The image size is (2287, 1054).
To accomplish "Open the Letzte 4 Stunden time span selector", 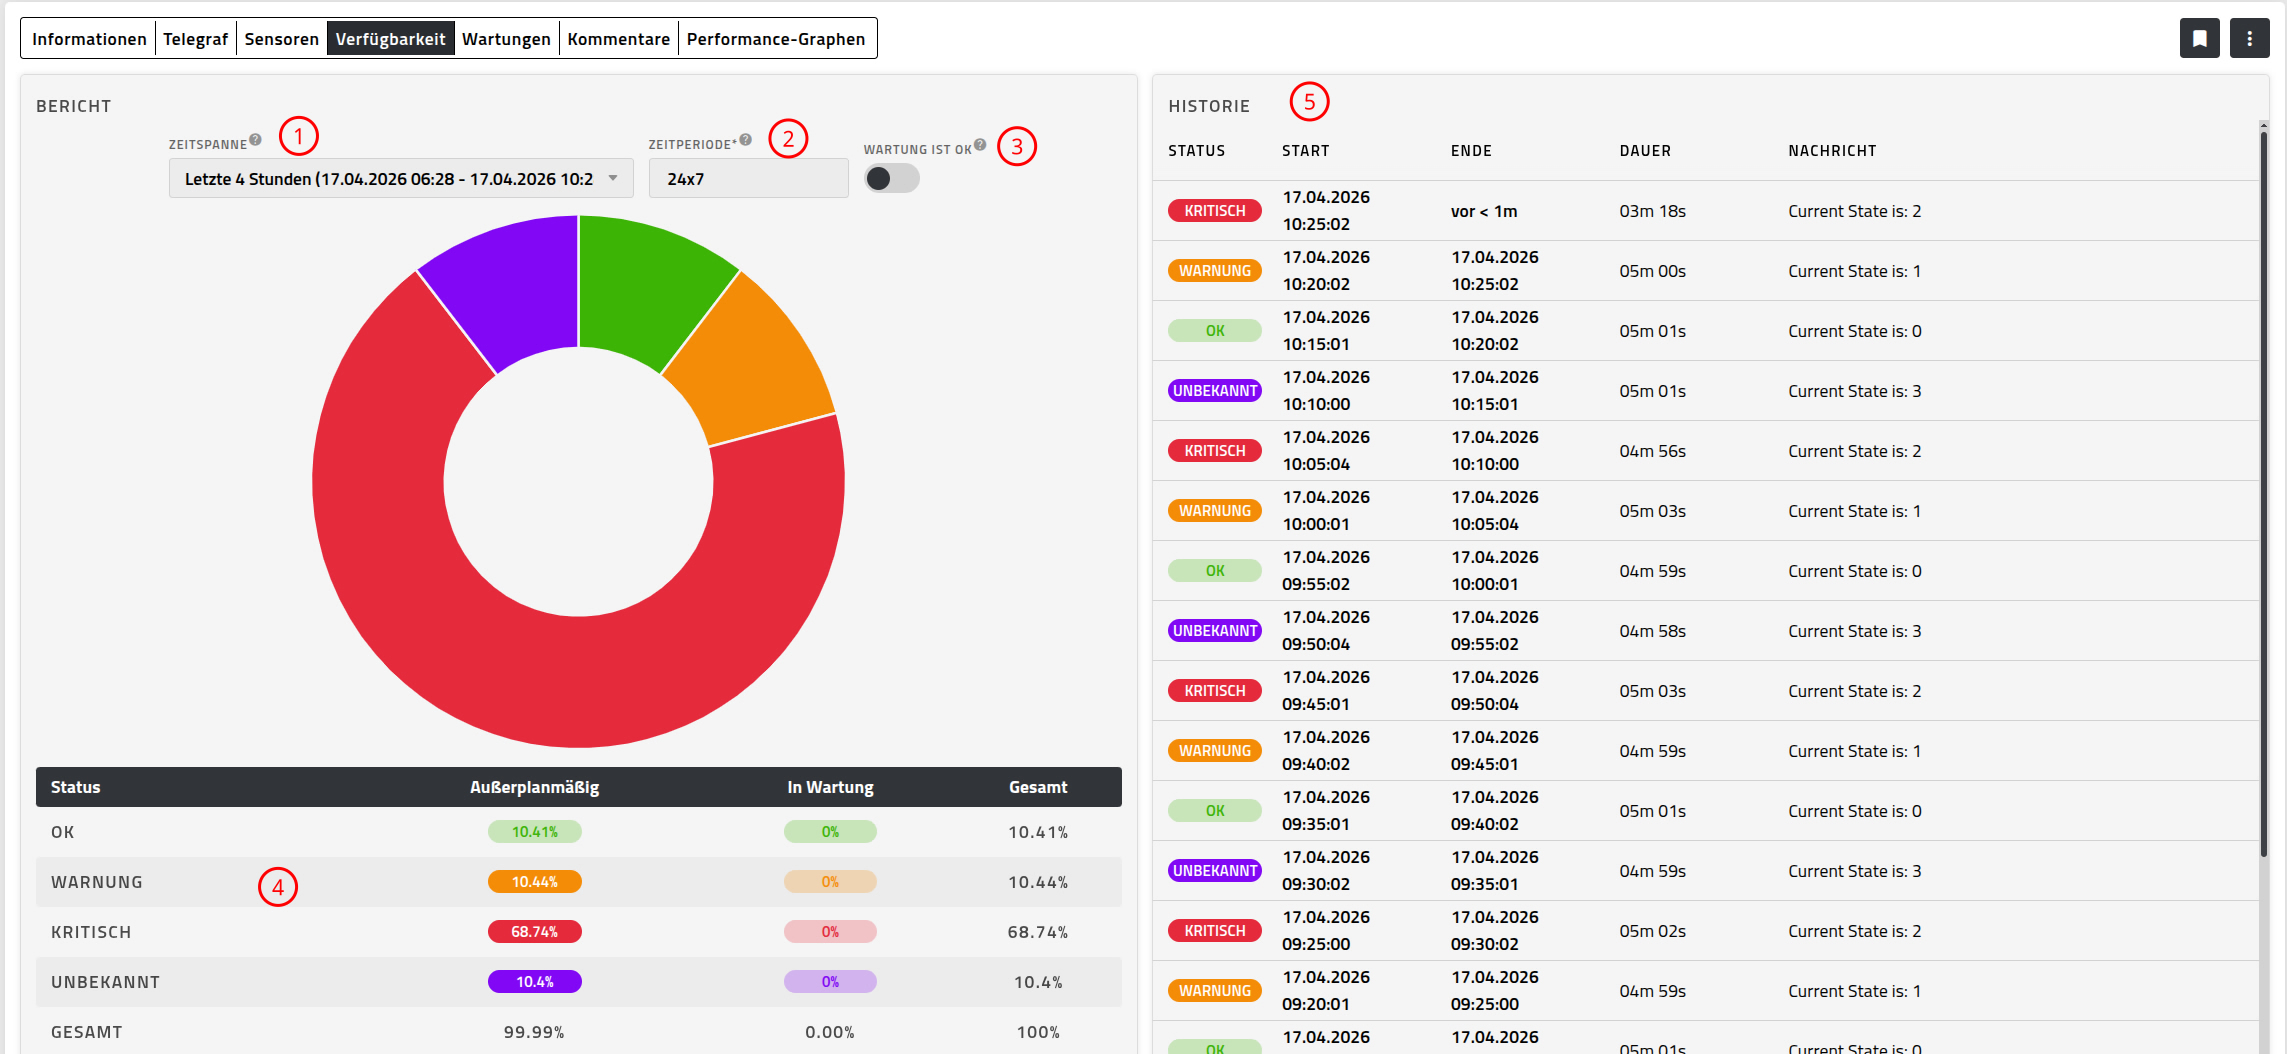I will 401,179.
